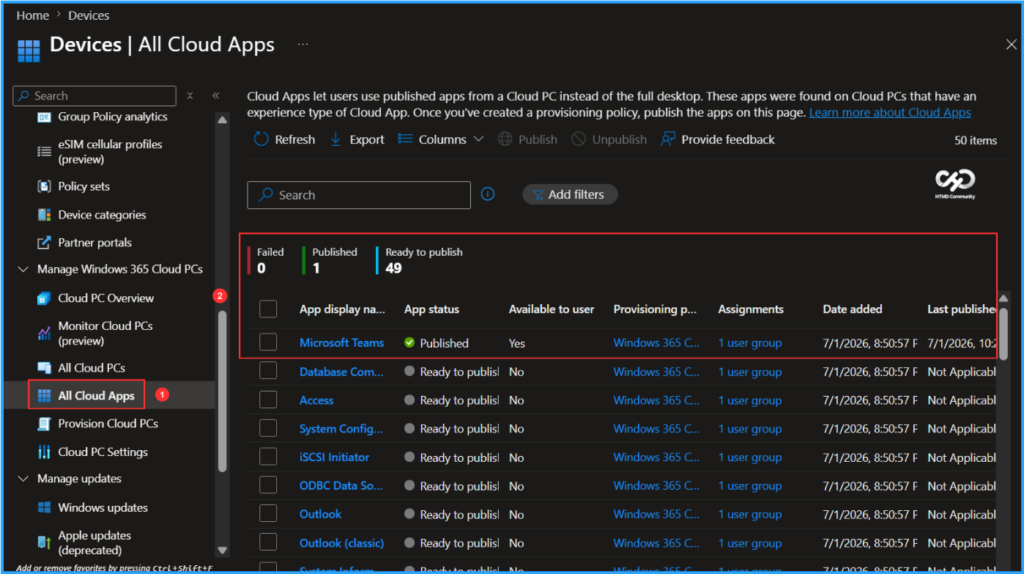Click the eSIM cellular profiles icon

tap(44, 151)
